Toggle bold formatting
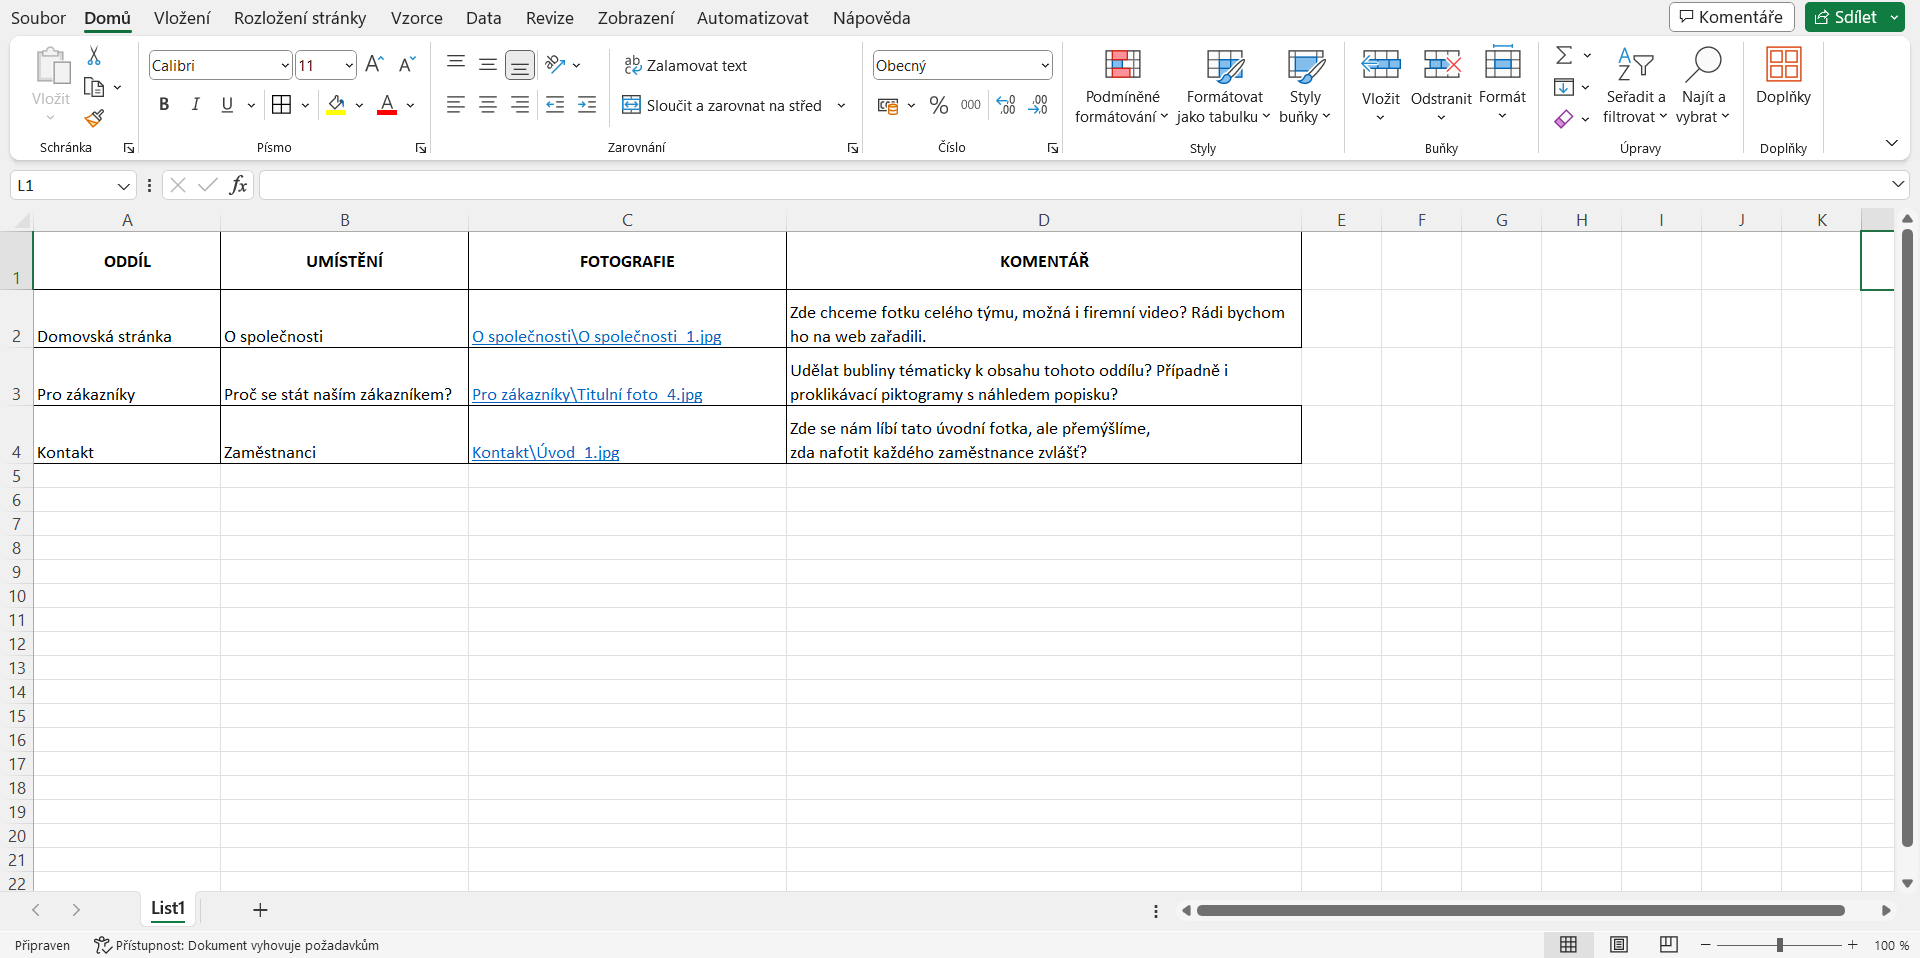 pyautogui.click(x=164, y=105)
